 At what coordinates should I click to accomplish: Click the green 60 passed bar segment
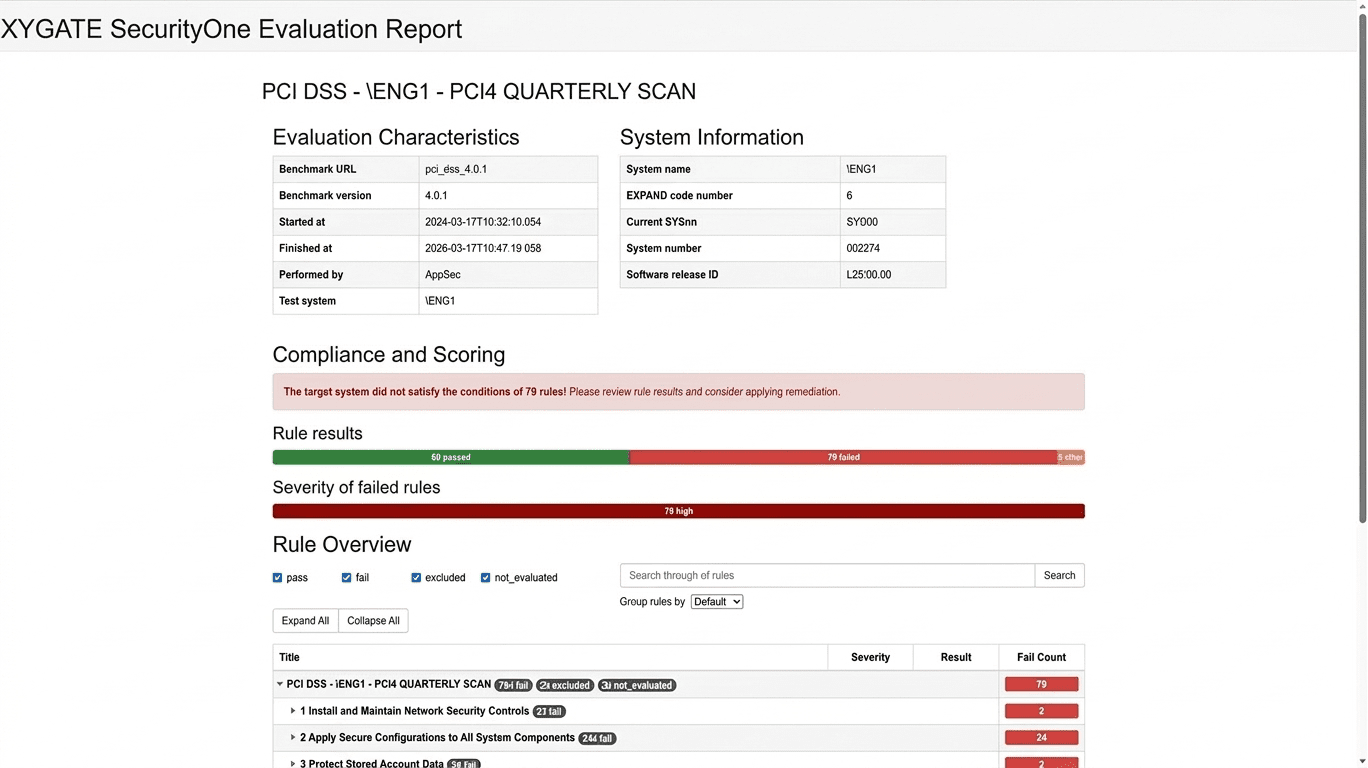(x=450, y=457)
